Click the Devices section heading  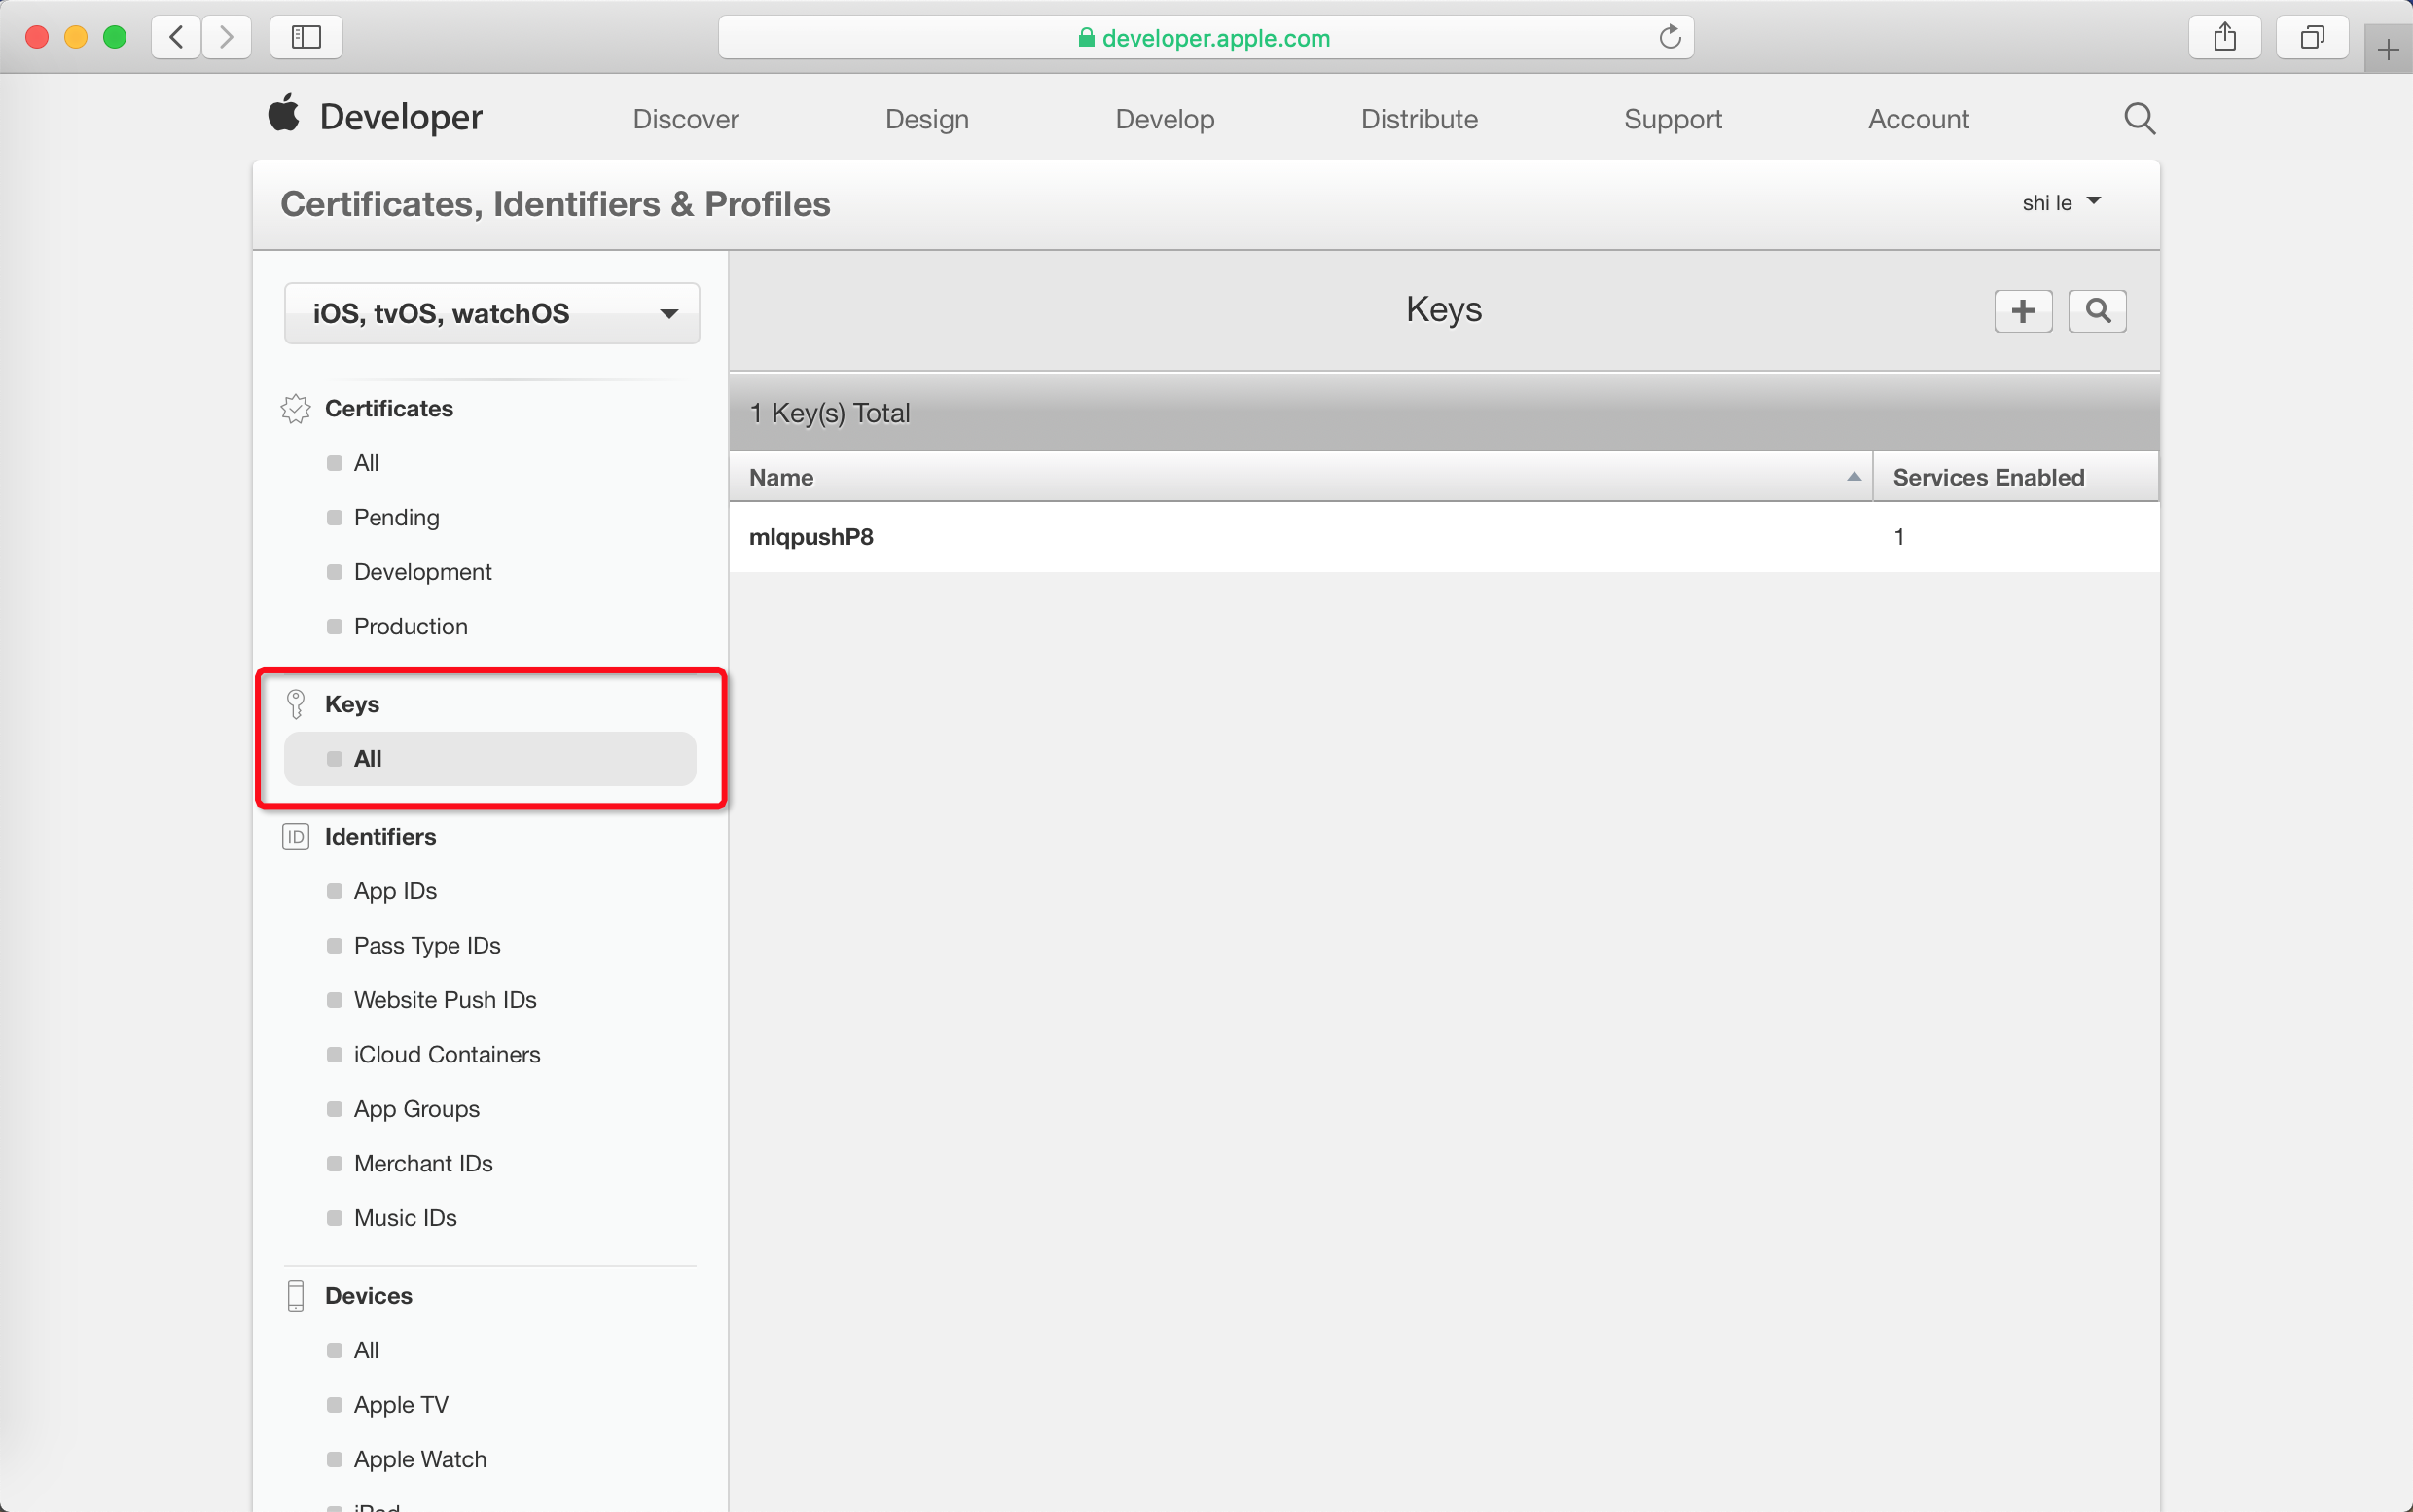tap(368, 1296)
